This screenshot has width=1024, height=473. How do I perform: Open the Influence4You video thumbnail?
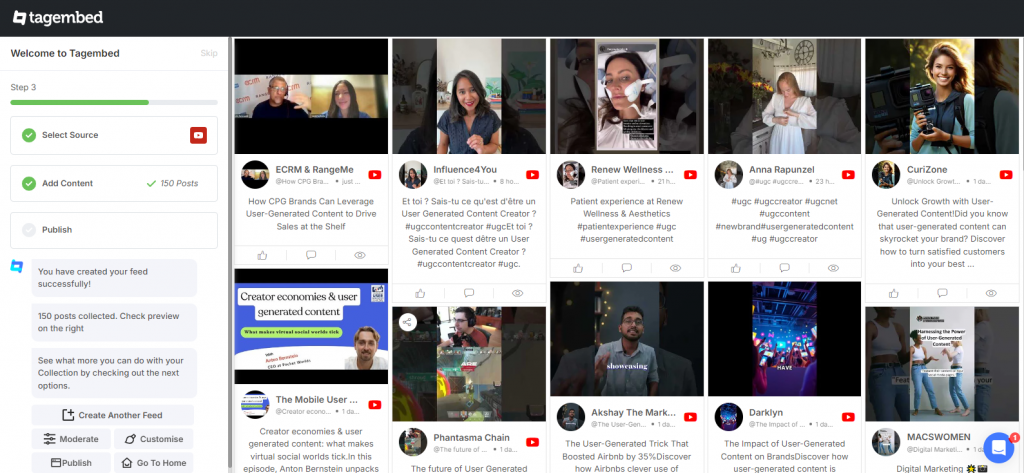(469, 96)
